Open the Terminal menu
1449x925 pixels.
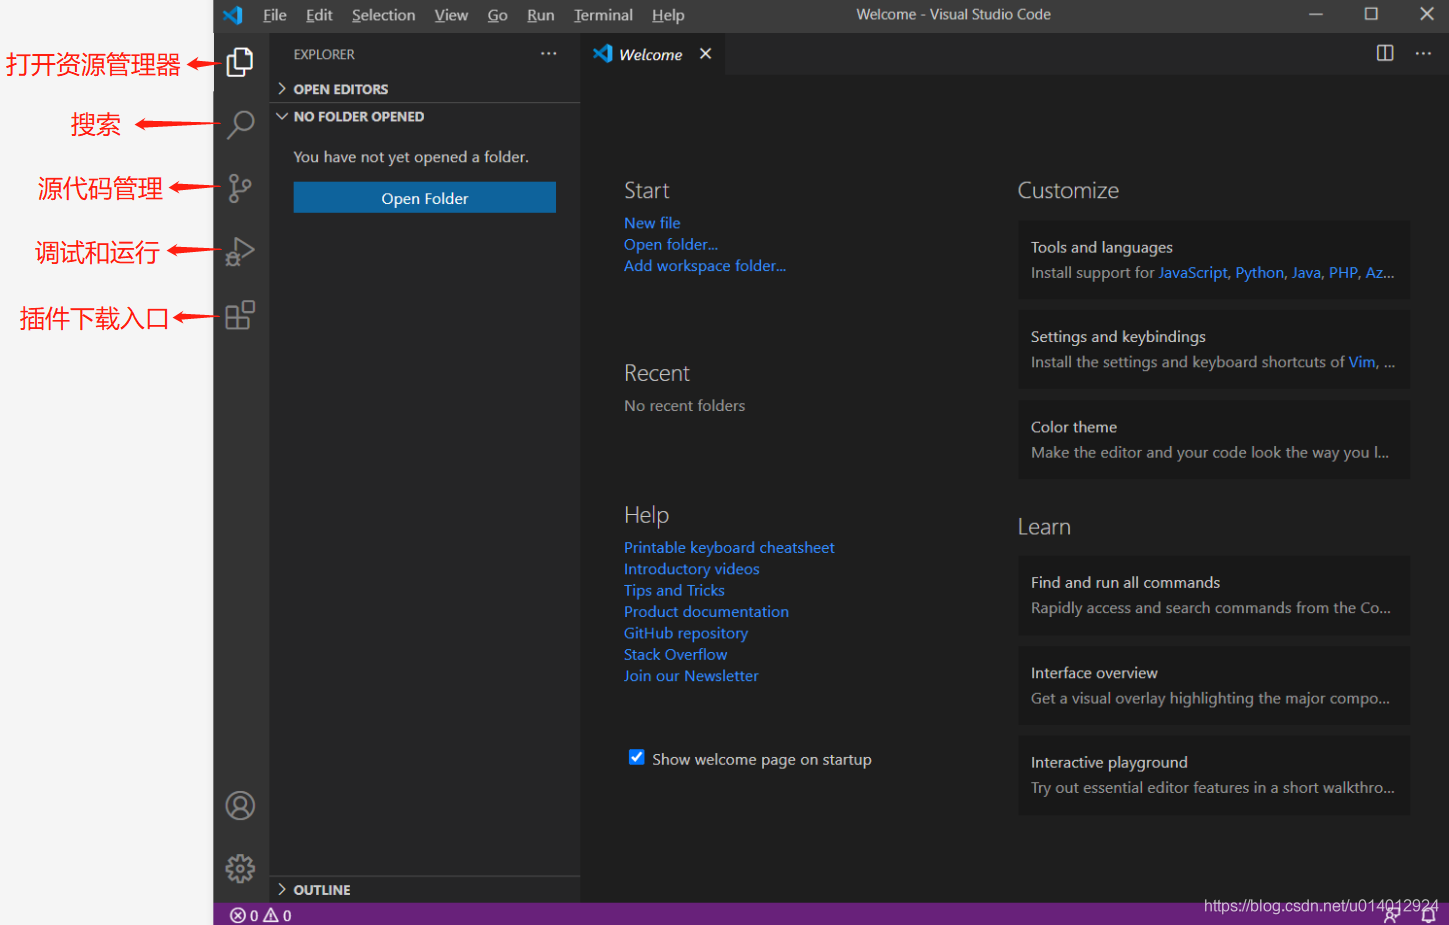(603, 15)
